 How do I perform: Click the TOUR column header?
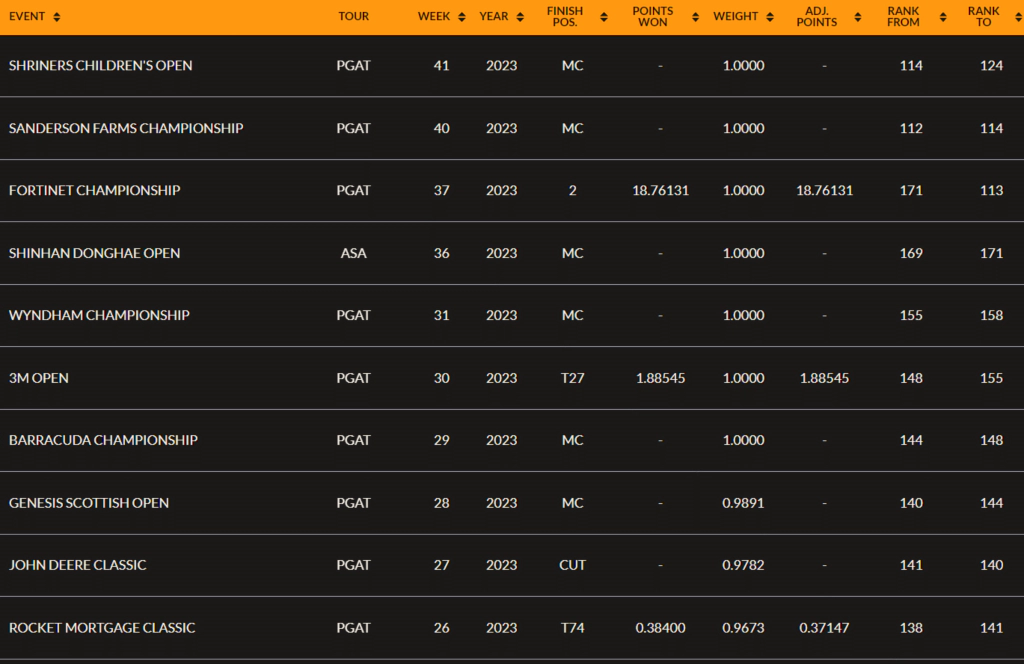pos(353,16)
